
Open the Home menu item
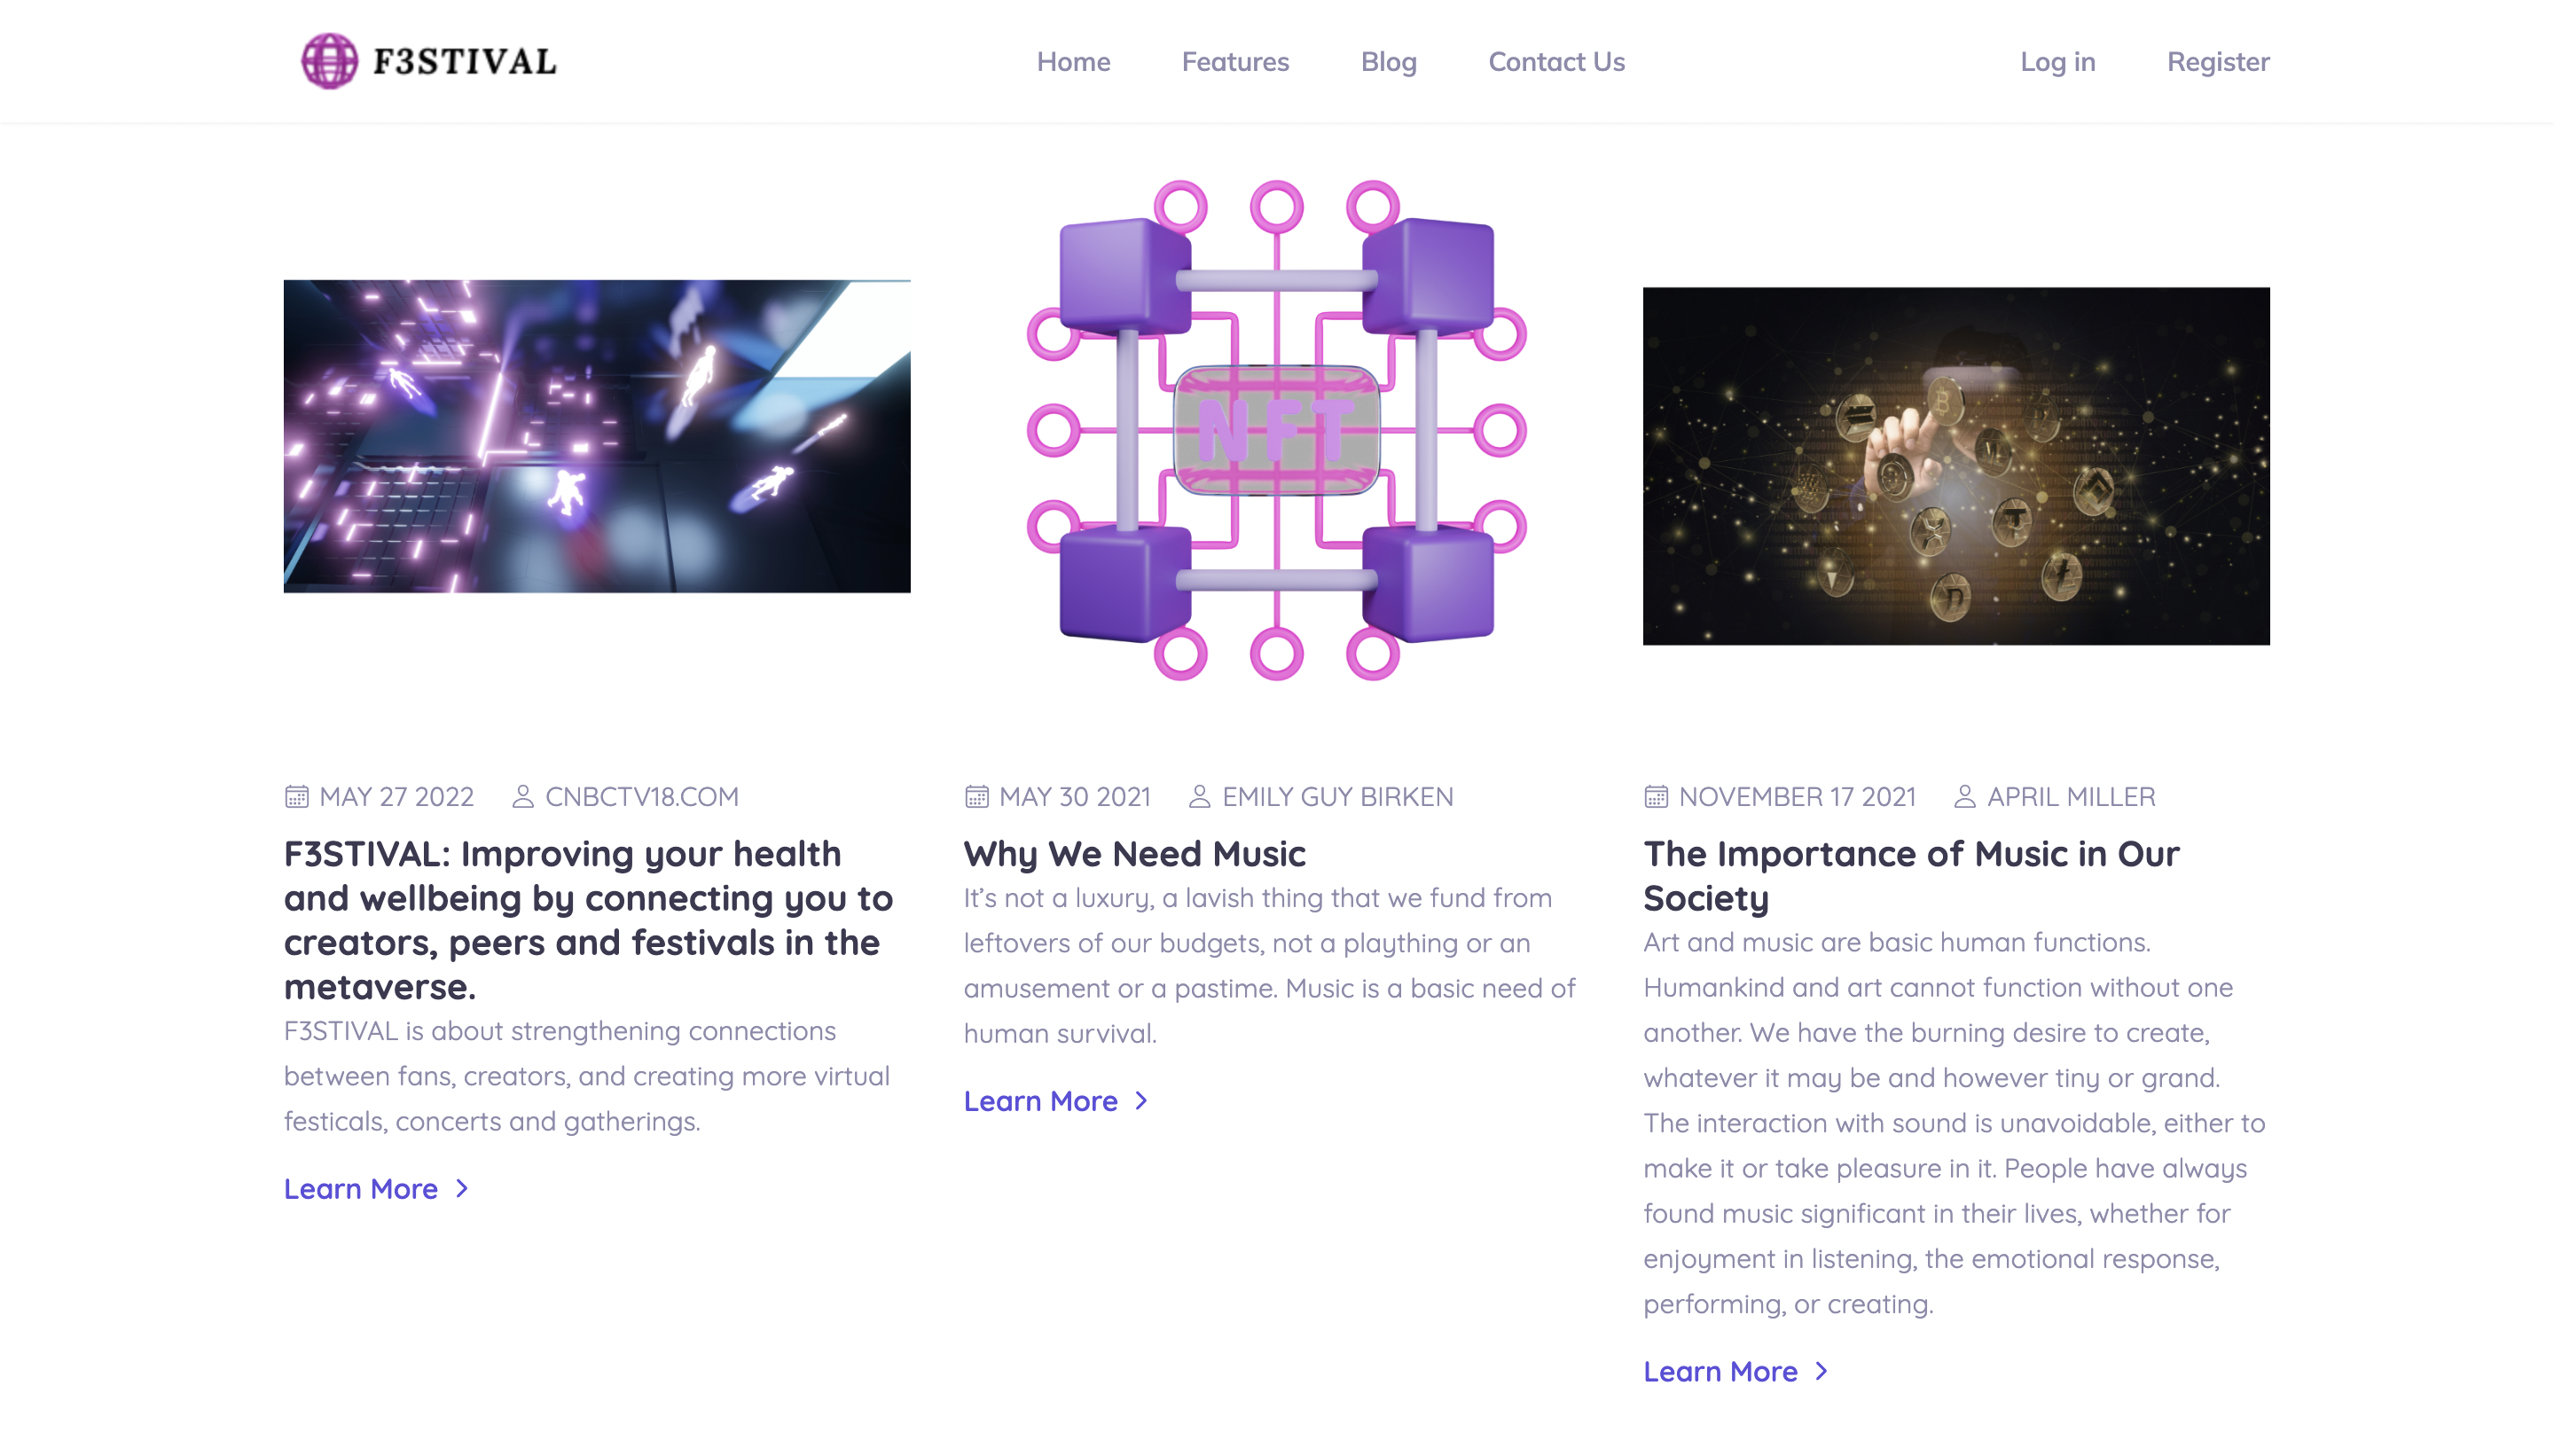point(1073,61)
